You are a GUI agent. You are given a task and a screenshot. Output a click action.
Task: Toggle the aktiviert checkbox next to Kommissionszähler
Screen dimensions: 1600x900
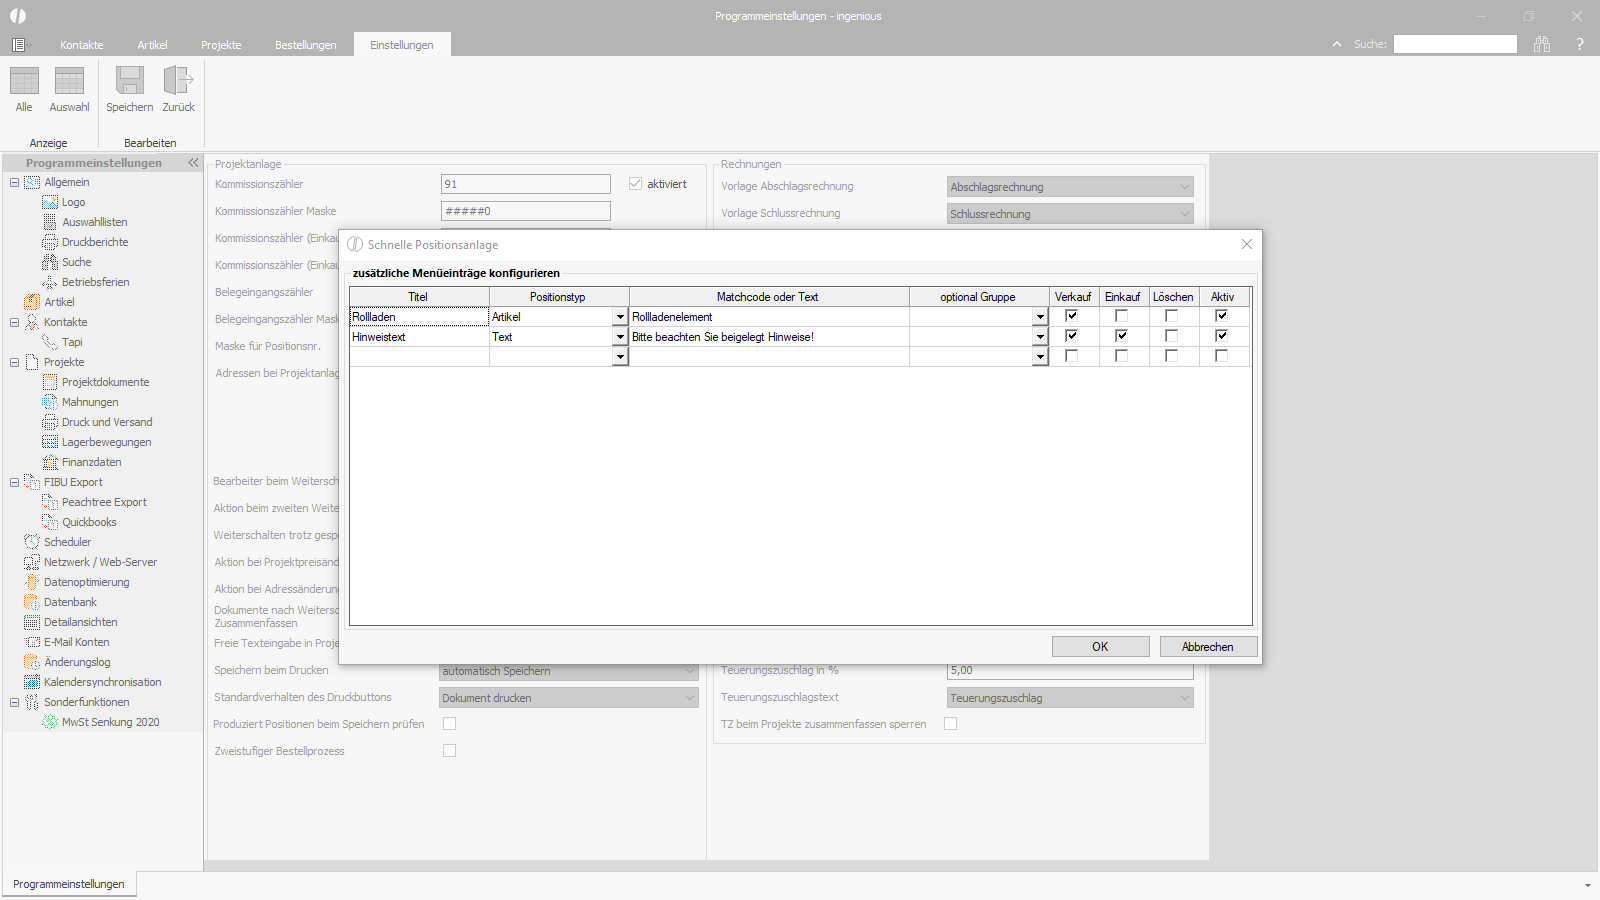click(x=635, y=184)
